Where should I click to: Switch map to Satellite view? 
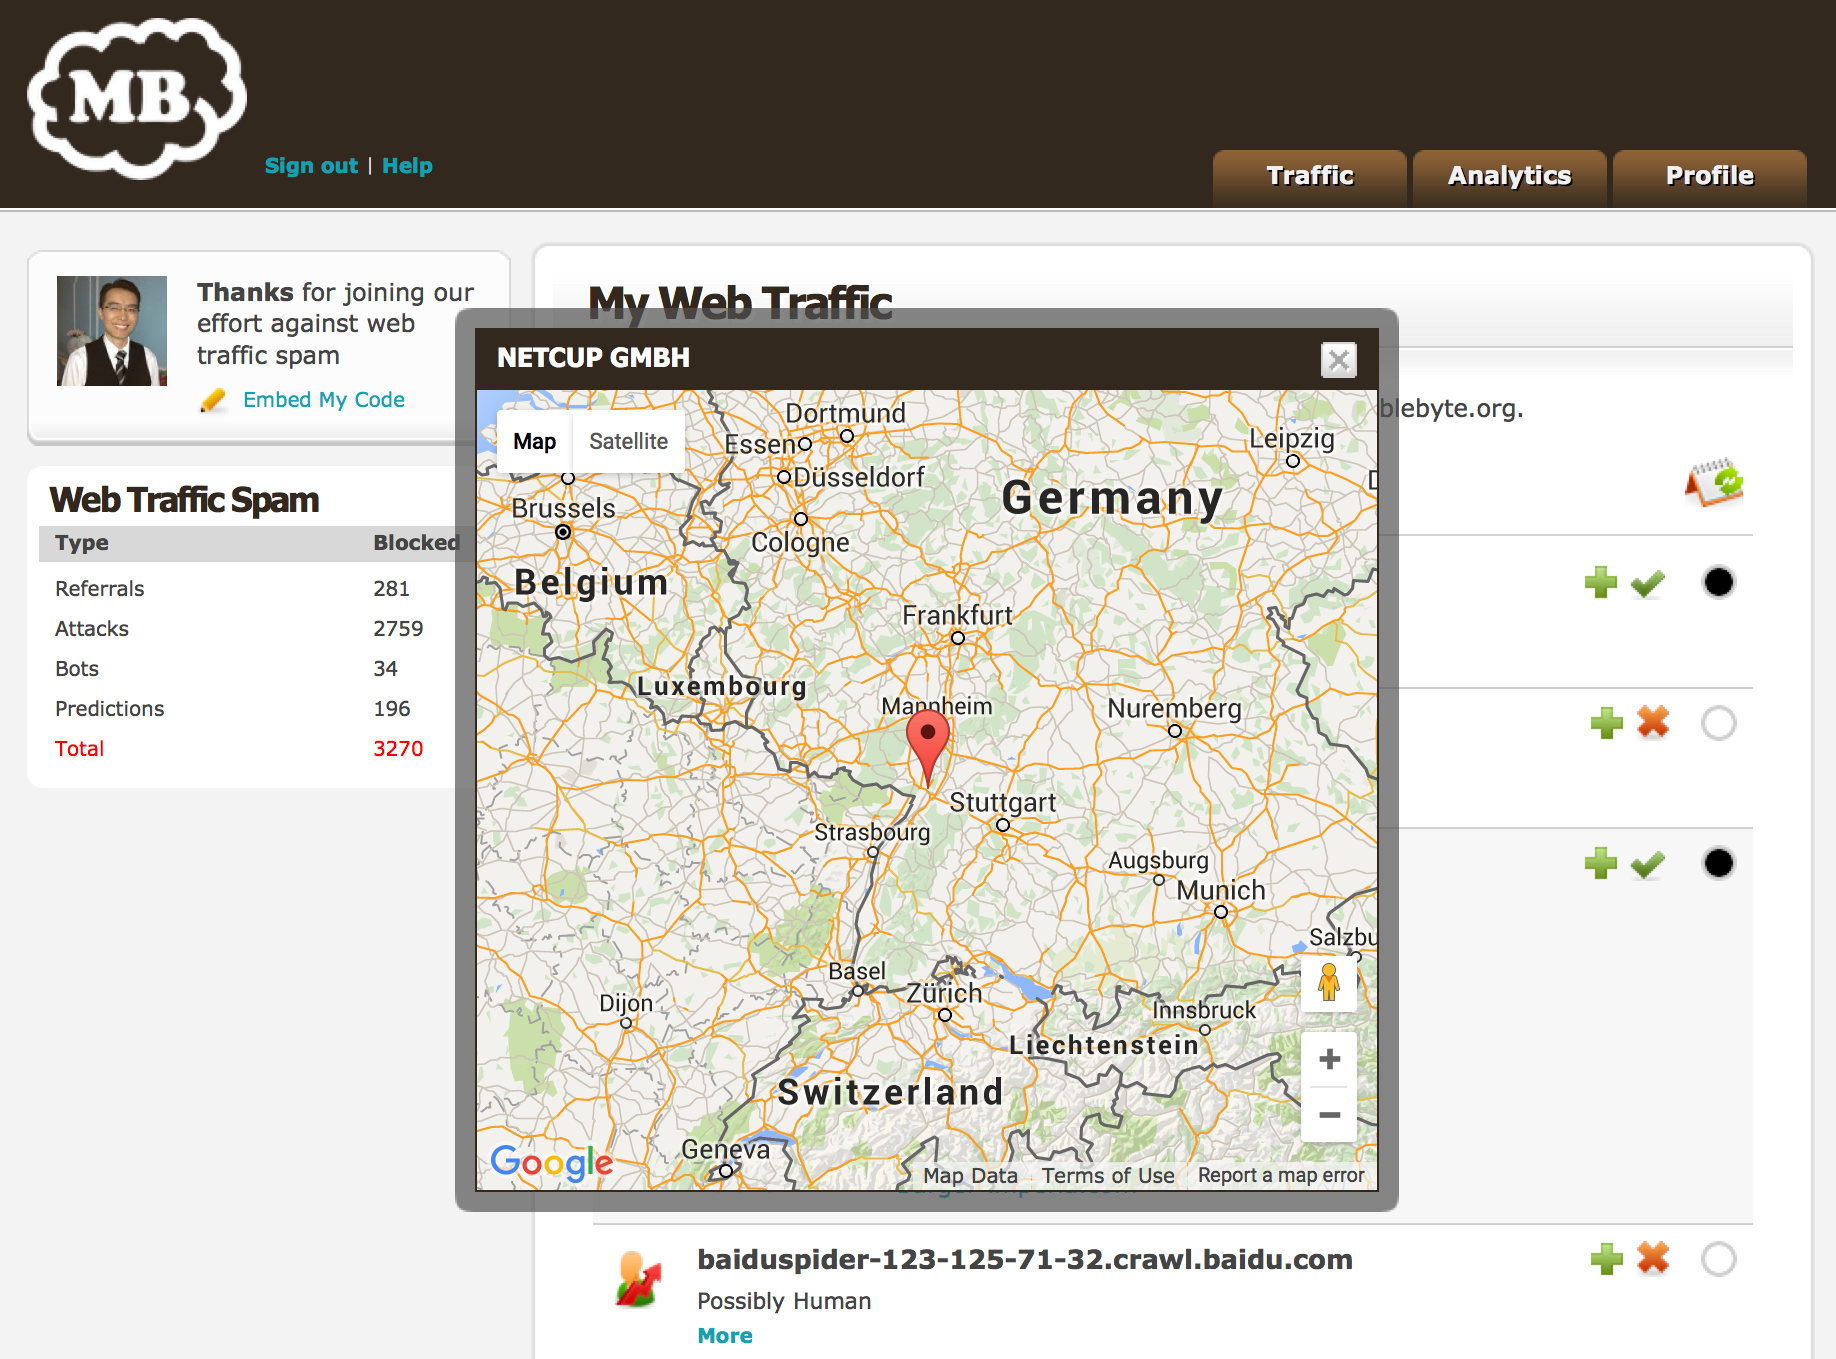(x=628, y=441)
